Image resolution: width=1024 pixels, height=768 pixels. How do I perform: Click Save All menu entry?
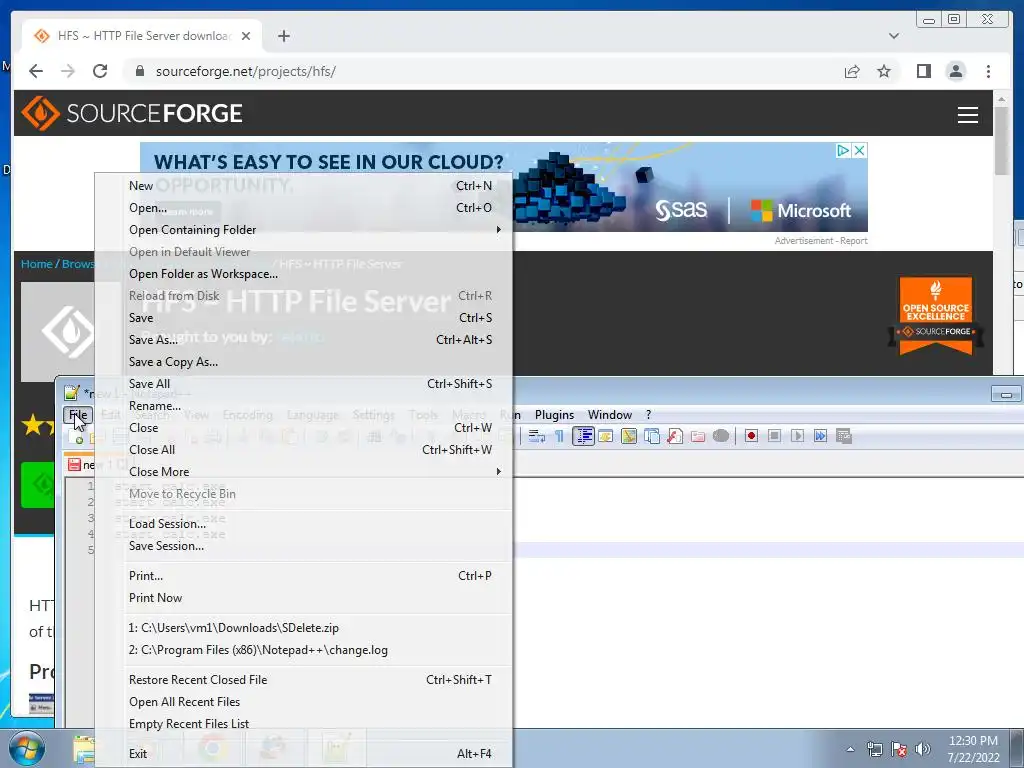click(304, 384)
